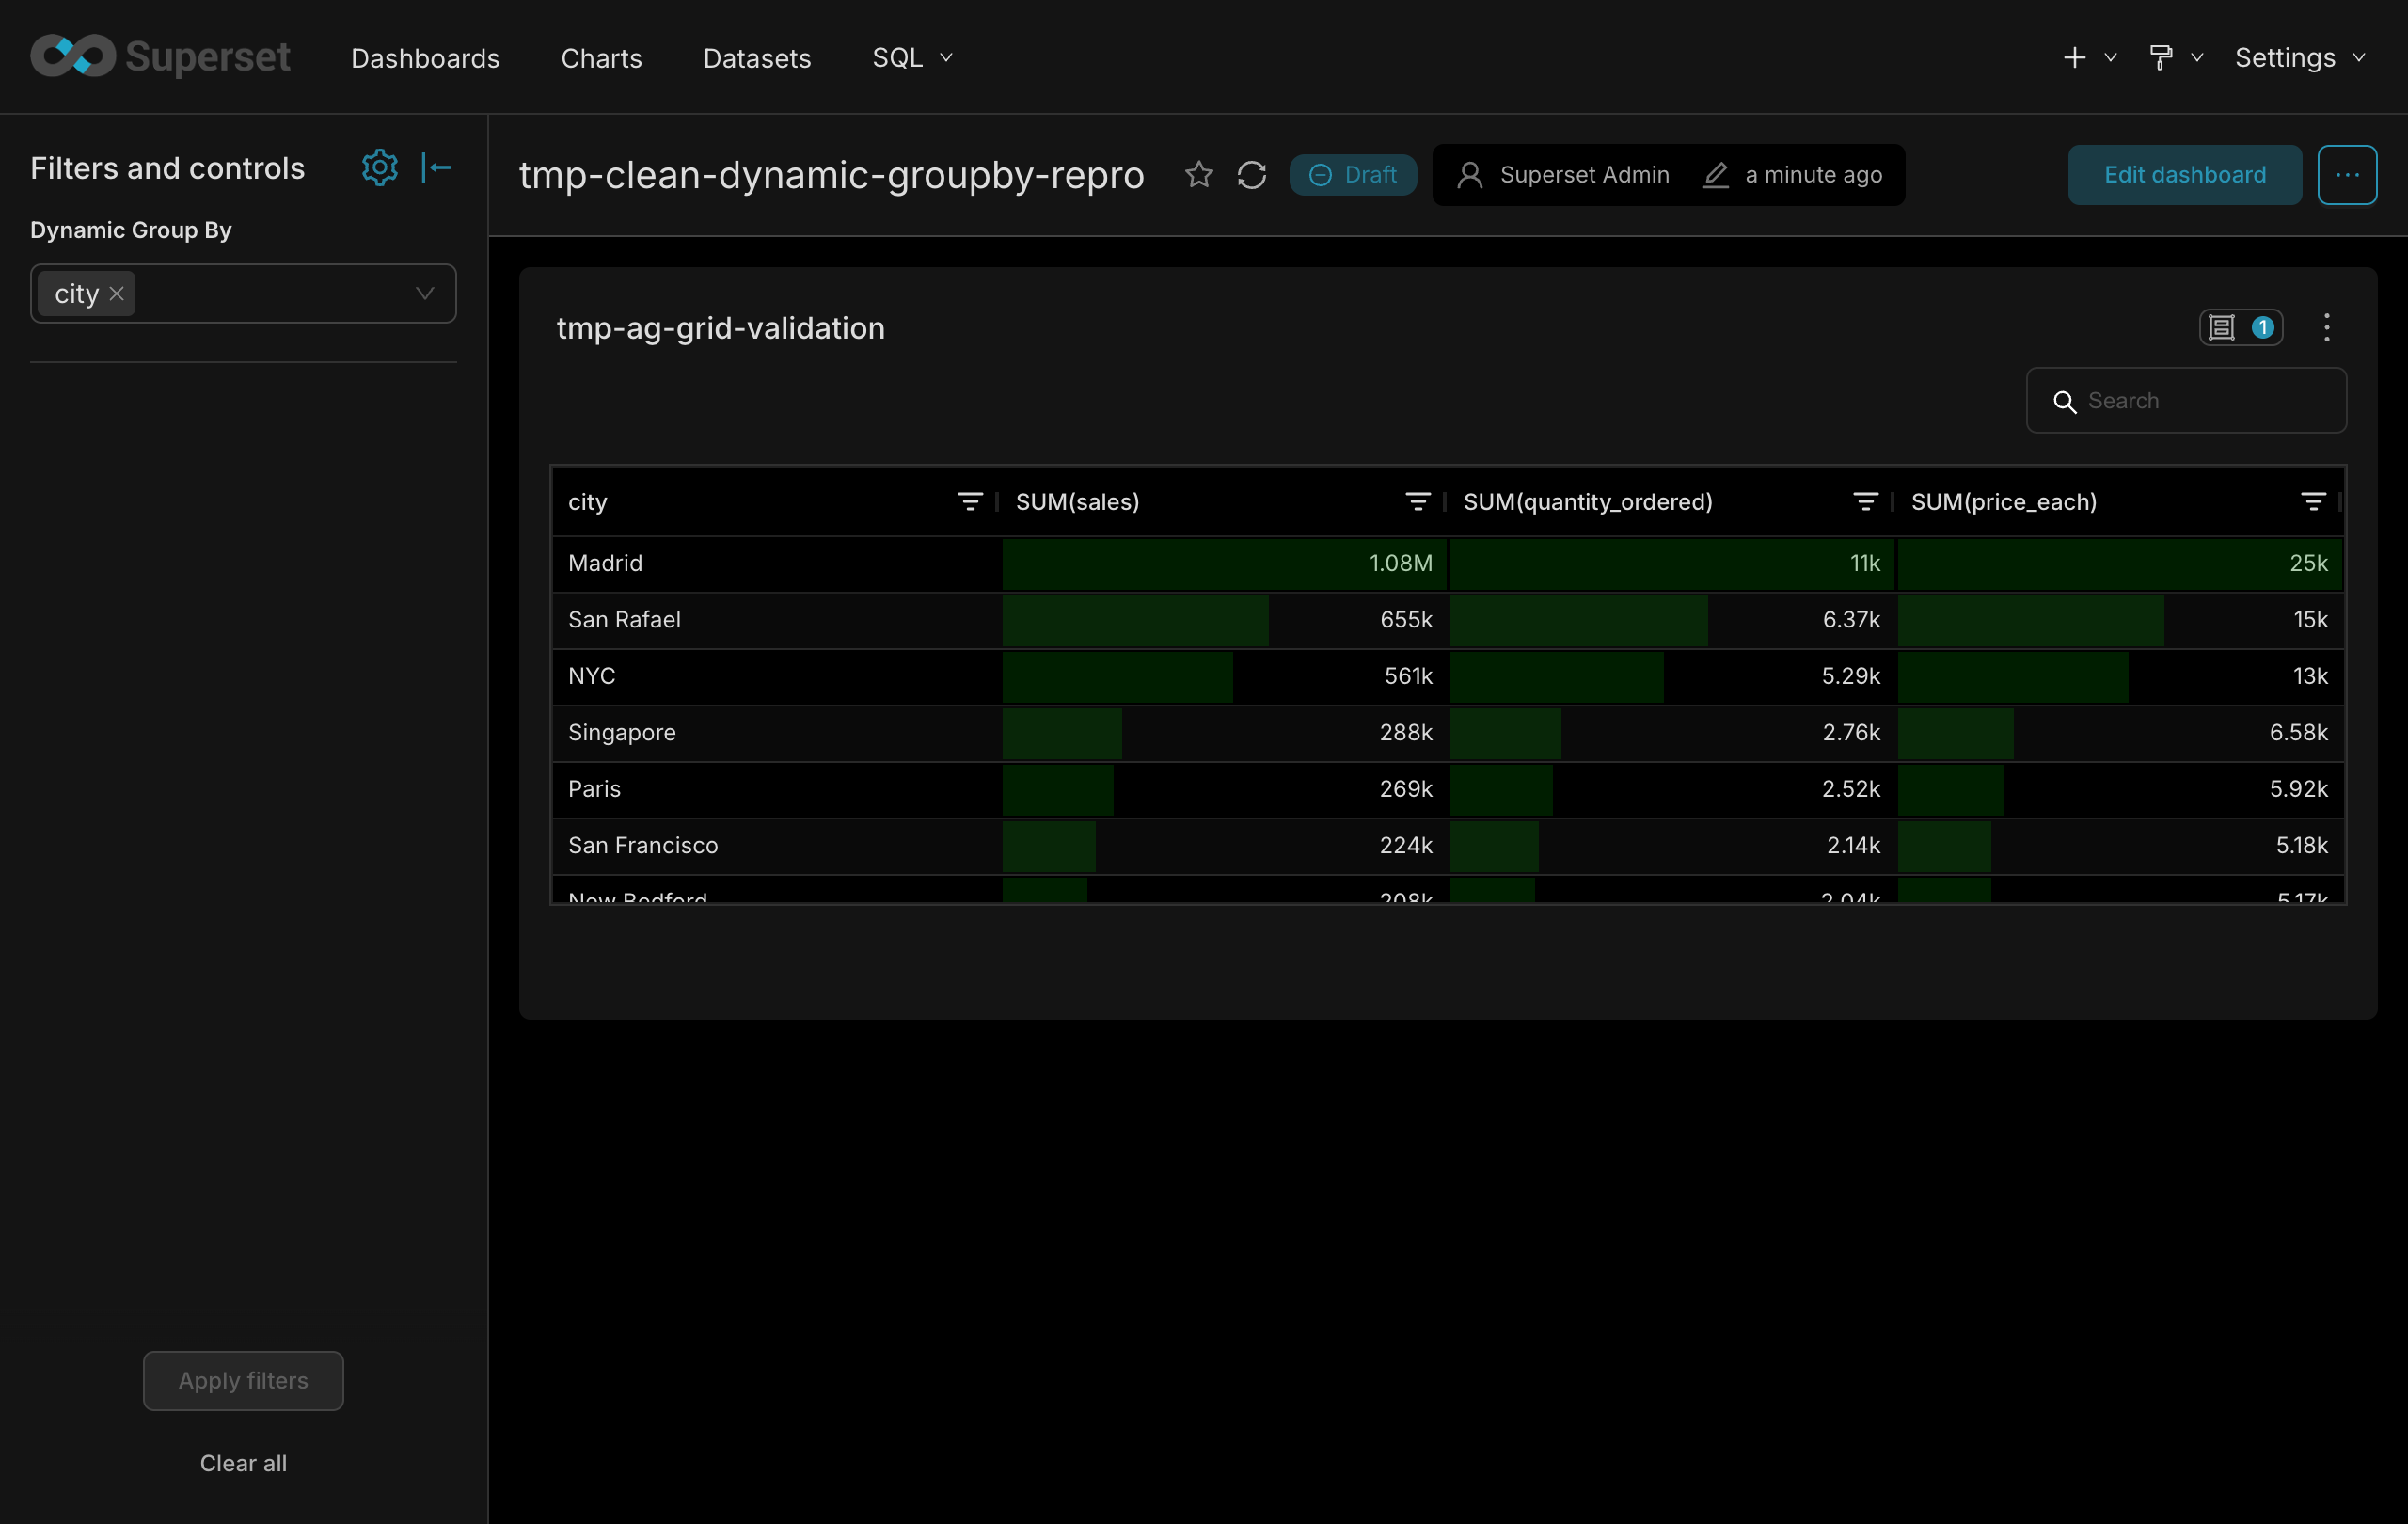This screenshot has width=2408, height=1524.
Task: Toggle the Draft status badge
Action: pyautogui.click(x=1352, y=175)
